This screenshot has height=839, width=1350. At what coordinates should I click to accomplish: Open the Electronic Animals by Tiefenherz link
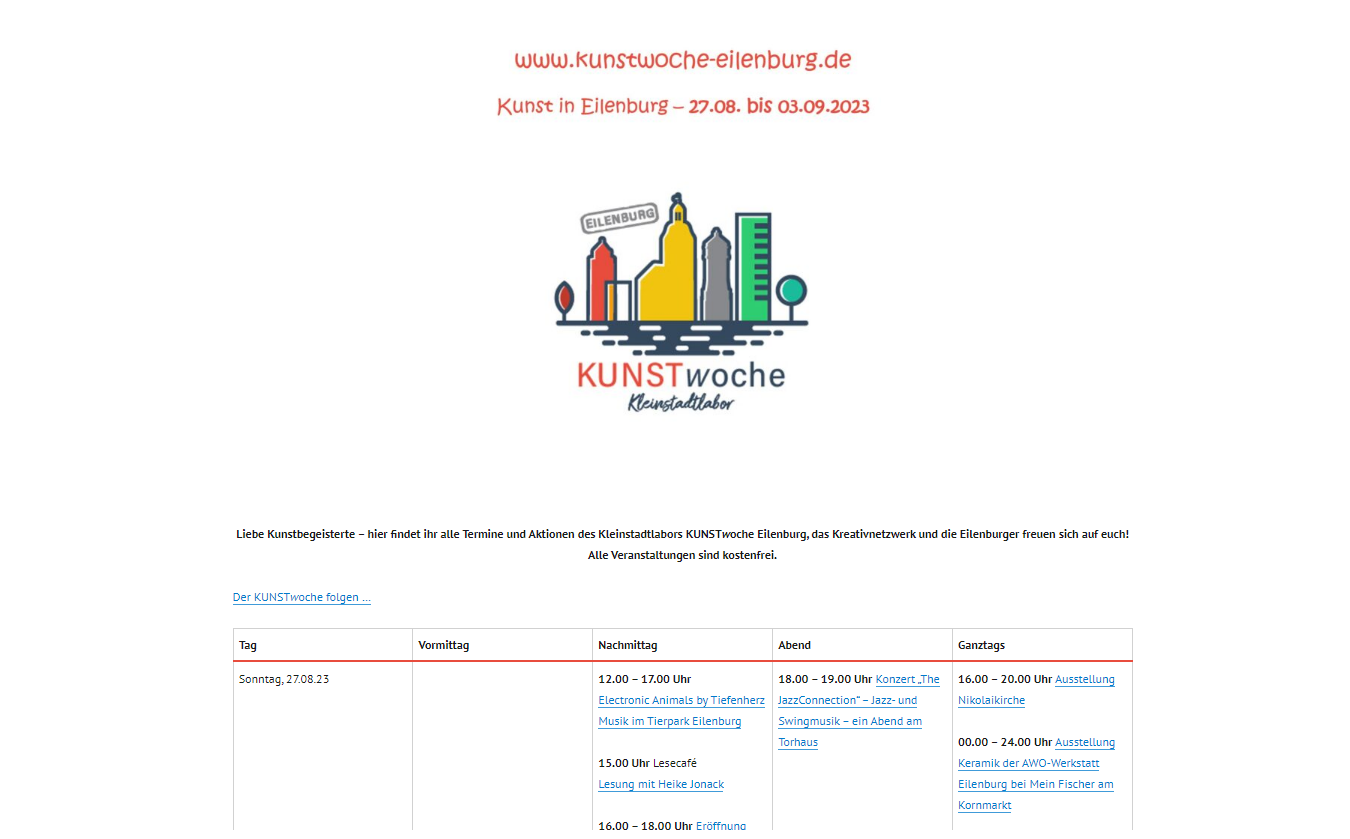pyautogui.click(x=681, y=711)
